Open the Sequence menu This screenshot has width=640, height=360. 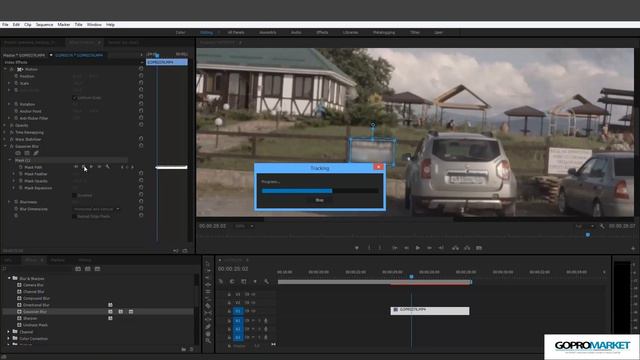(44, 24)
